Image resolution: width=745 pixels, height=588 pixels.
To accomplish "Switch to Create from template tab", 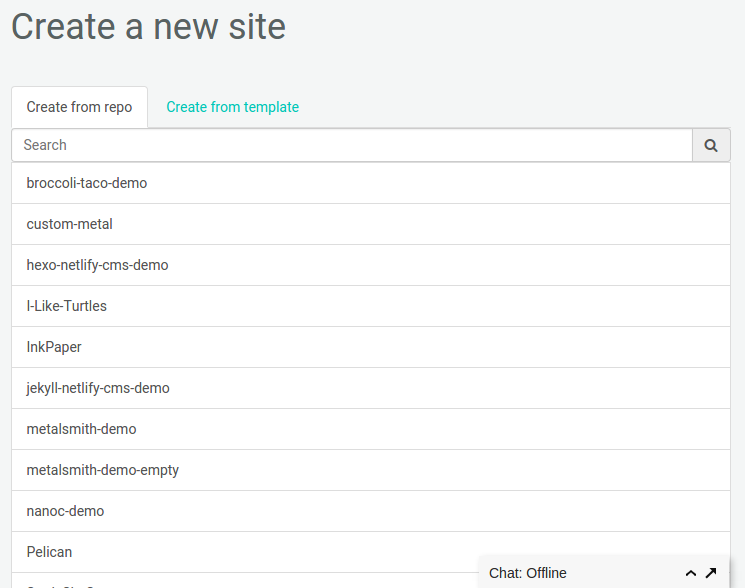I will click(x=232, y=107).
